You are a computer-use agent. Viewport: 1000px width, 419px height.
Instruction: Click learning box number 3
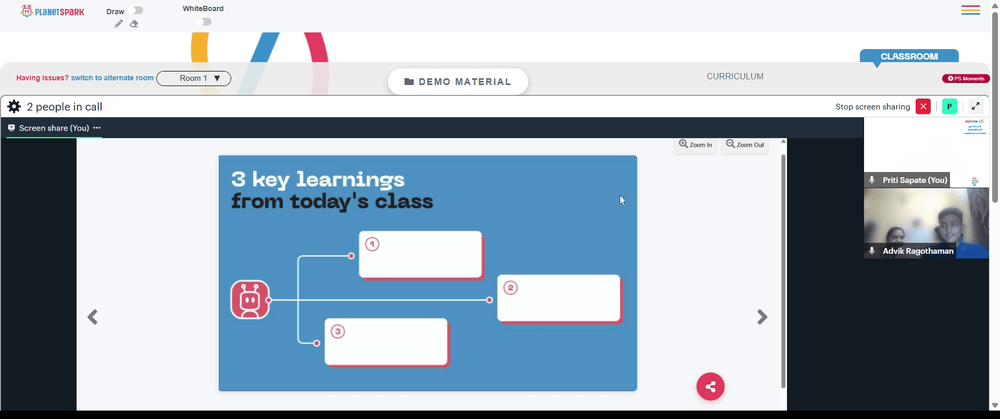click(x=386, y=342)
